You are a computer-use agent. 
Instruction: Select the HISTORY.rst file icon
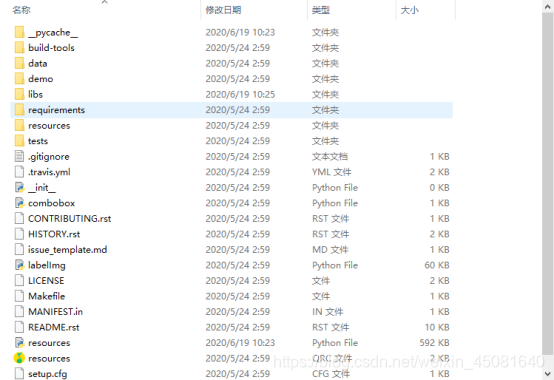tap(19, 234)
